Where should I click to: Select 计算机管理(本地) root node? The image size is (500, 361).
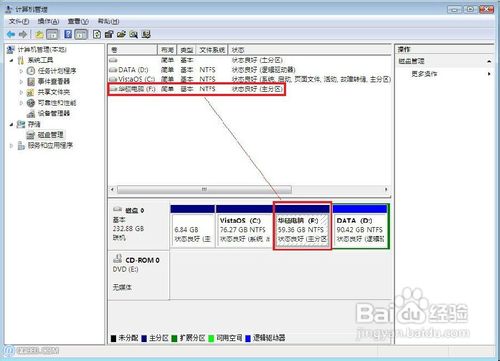click(x=42, y=50)
